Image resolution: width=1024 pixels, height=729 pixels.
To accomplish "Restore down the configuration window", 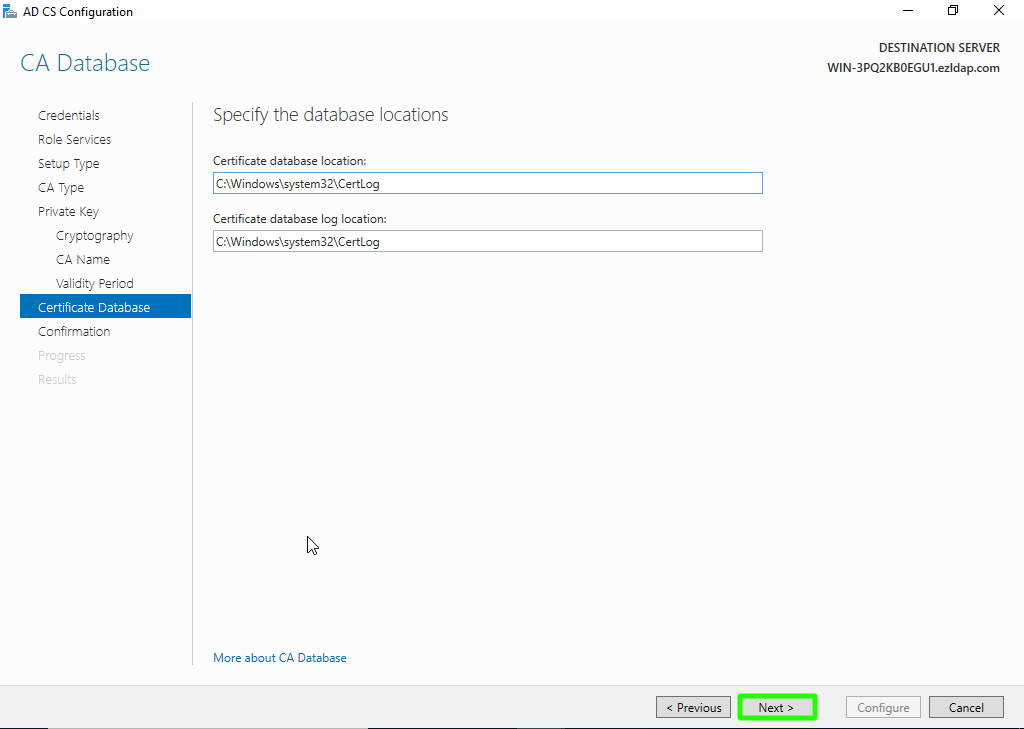I will point(953,11).
